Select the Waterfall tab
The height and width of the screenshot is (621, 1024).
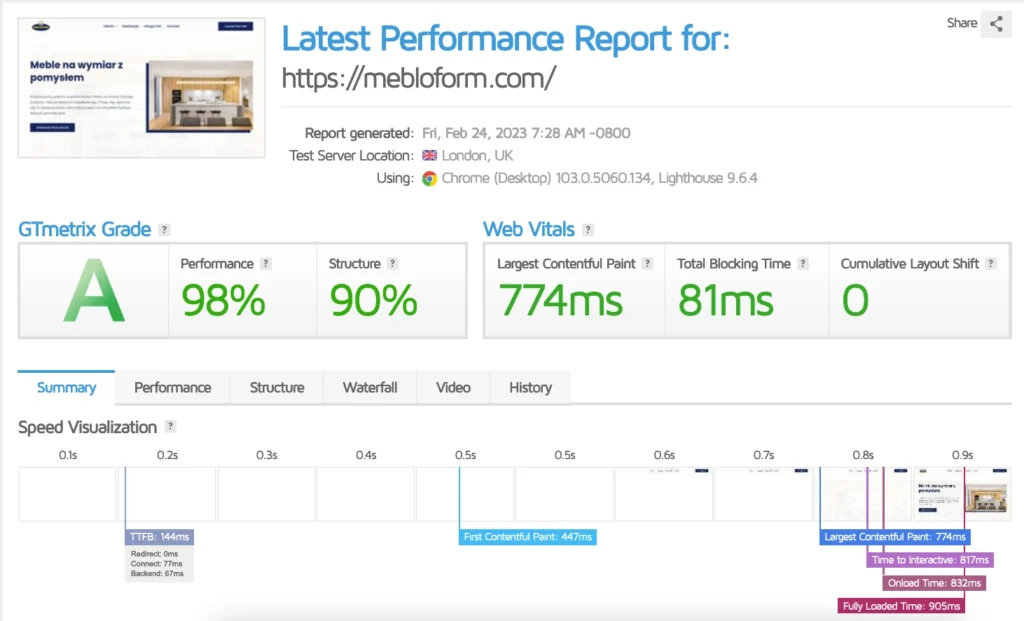[x=370, y=387]
